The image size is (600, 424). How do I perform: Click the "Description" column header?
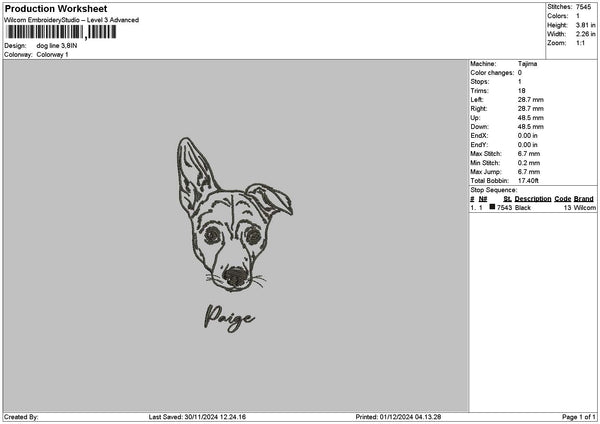[533, 199]
